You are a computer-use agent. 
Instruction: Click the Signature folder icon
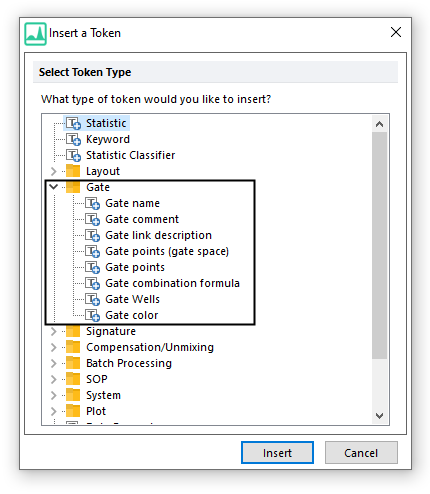point(73,331)
